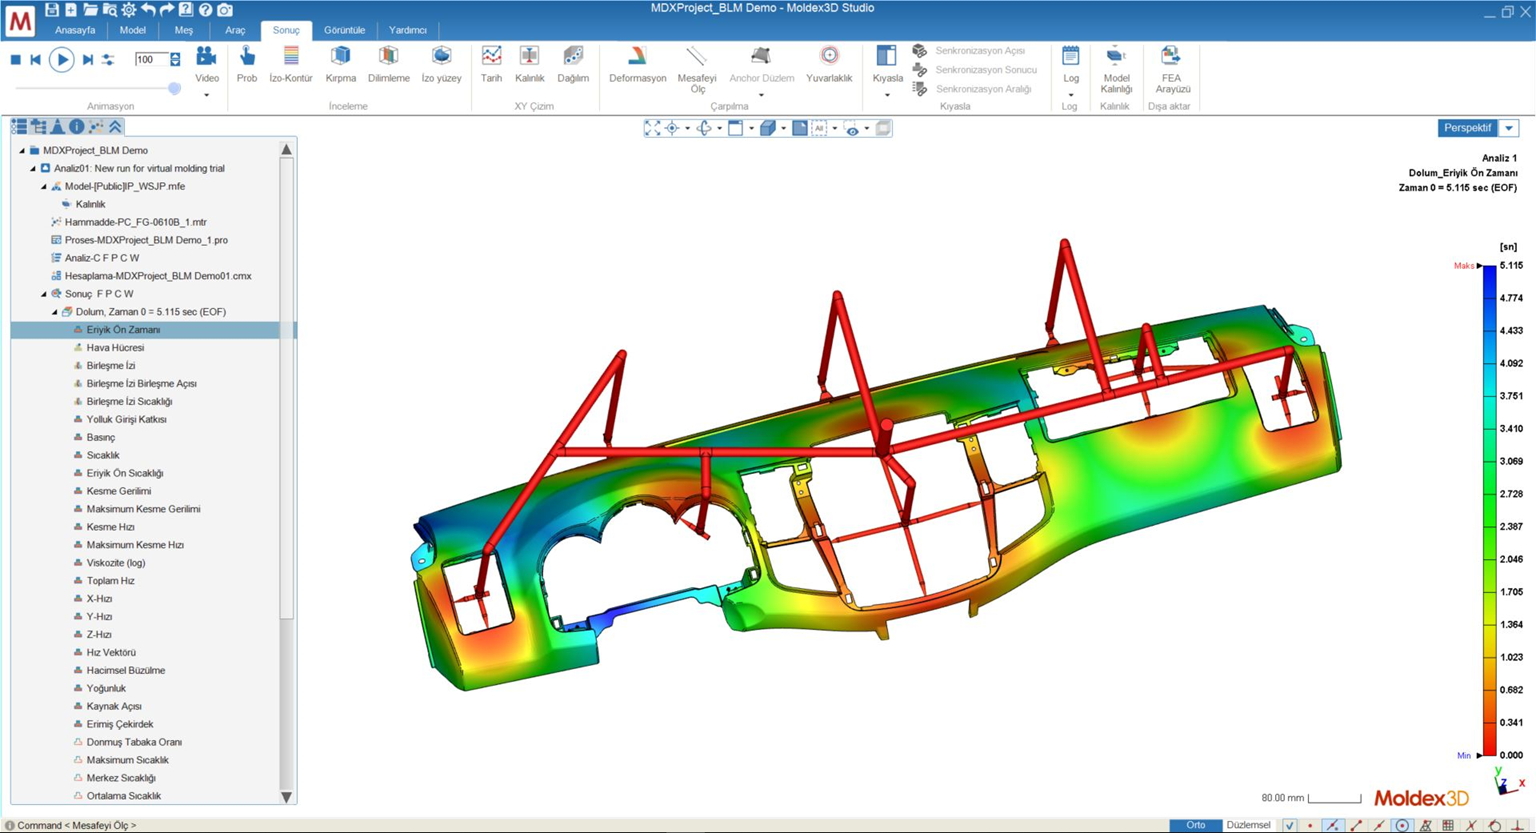The height and width of the screenshot is (833, 1536).
Task: Select the İzo-Kontür tool
Action: [291, 64]
